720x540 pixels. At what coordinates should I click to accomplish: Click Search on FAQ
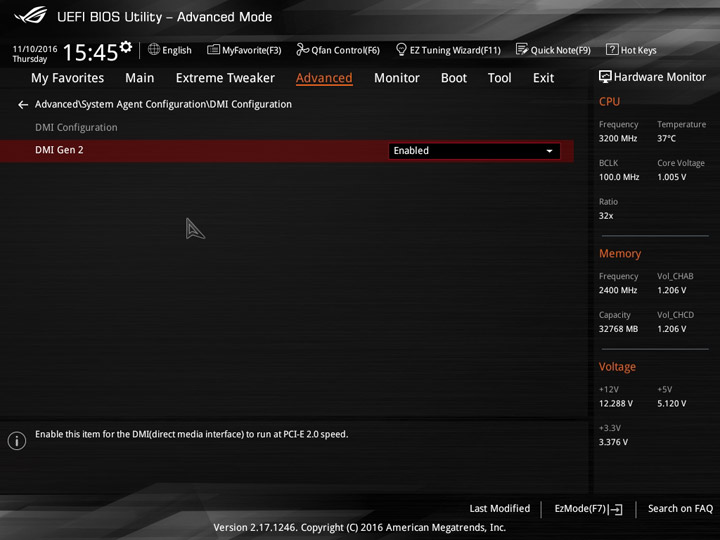[681, 508]
